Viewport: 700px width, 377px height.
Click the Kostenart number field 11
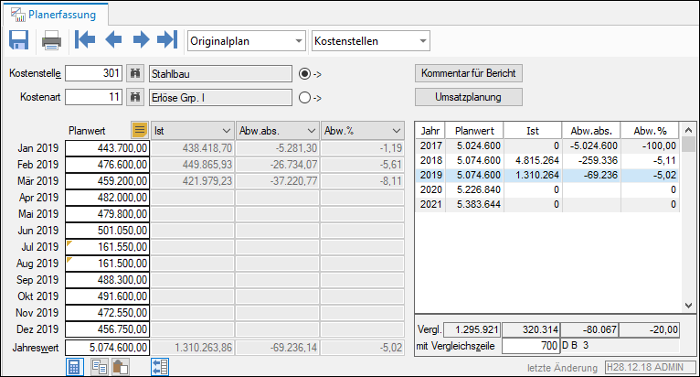pos(94,97)
